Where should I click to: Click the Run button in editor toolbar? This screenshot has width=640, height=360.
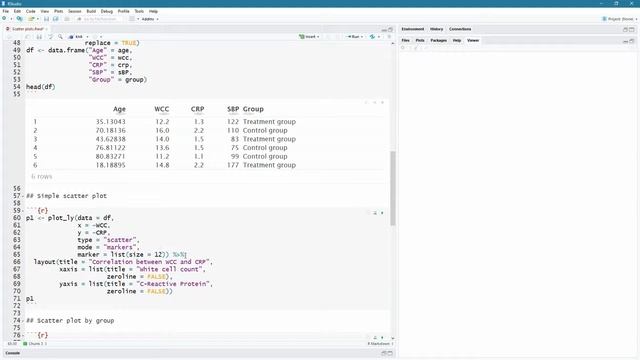pos(354,37)
